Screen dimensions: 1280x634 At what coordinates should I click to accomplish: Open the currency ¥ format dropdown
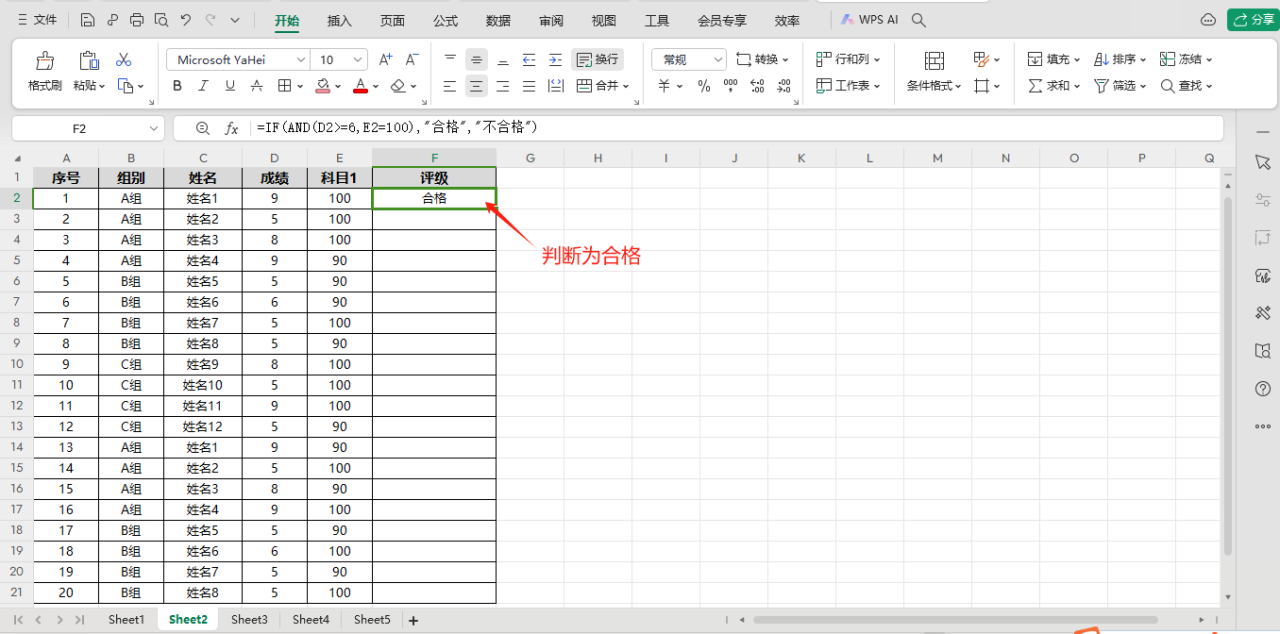pyautogui.click(x=670, y=86)
